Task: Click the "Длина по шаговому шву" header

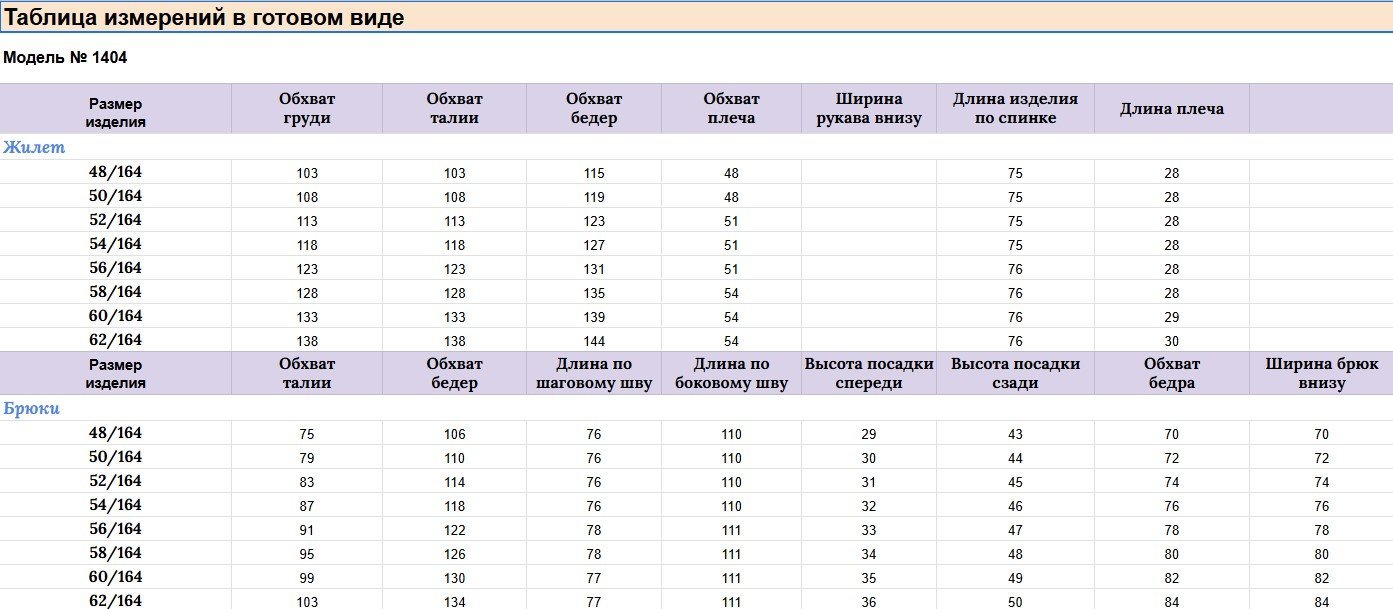Action: click(594, 373)
